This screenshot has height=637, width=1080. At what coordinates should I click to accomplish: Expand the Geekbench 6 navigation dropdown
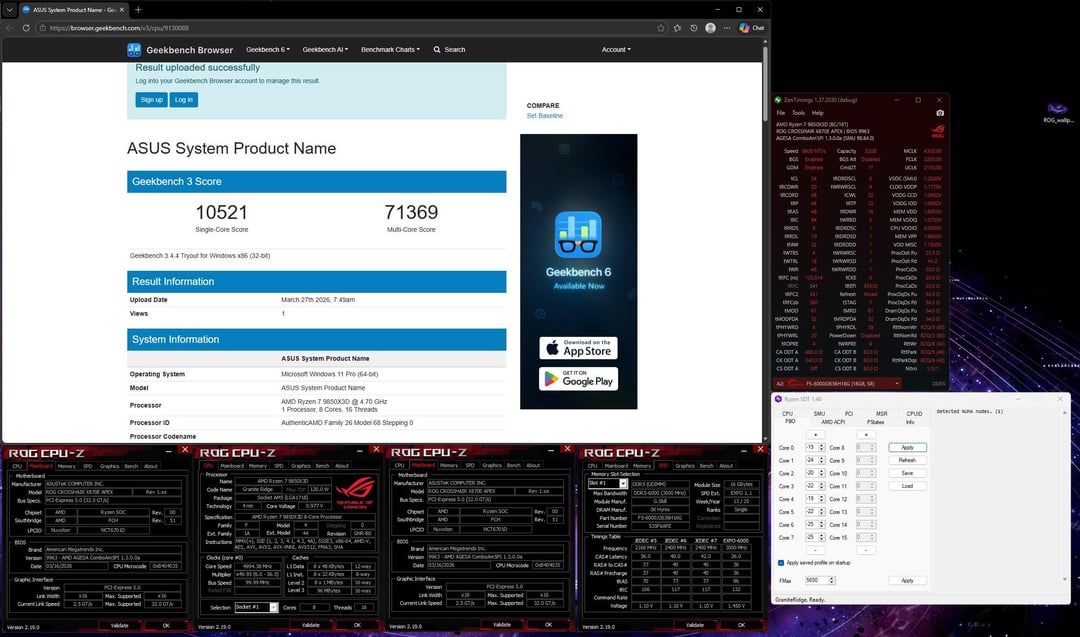[x=269, y=49]
